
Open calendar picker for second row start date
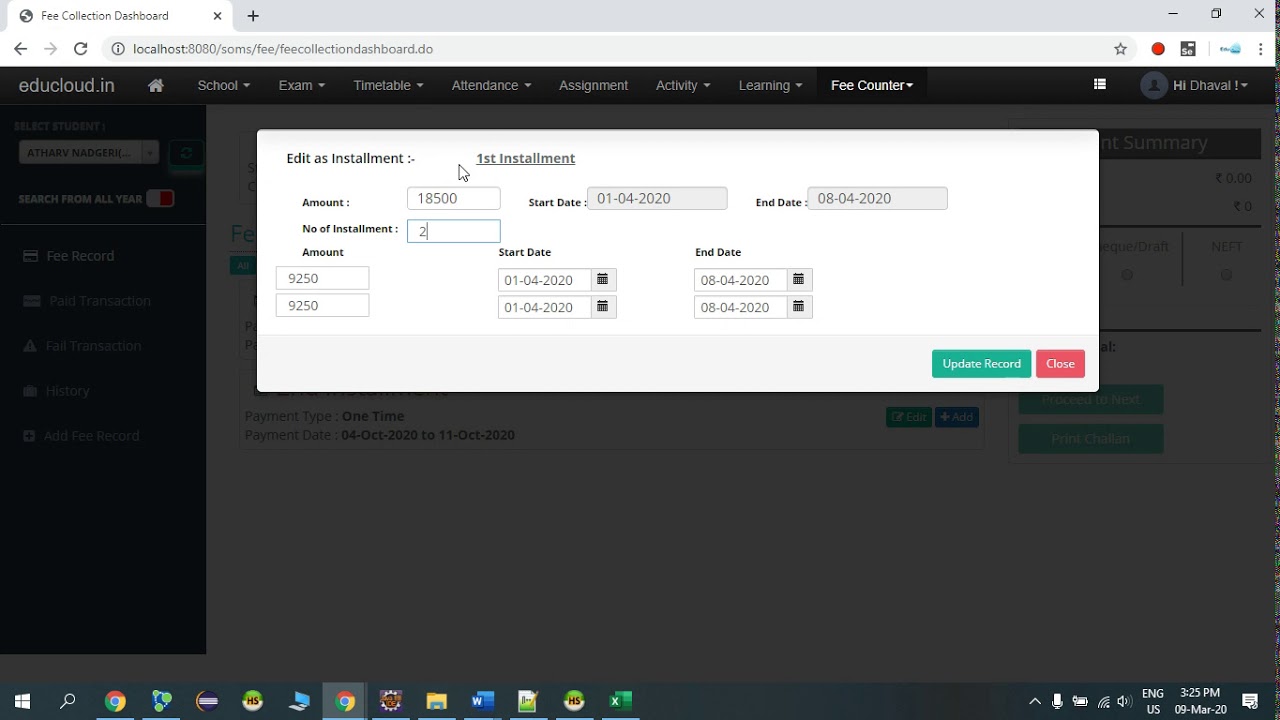coord(603,307)
